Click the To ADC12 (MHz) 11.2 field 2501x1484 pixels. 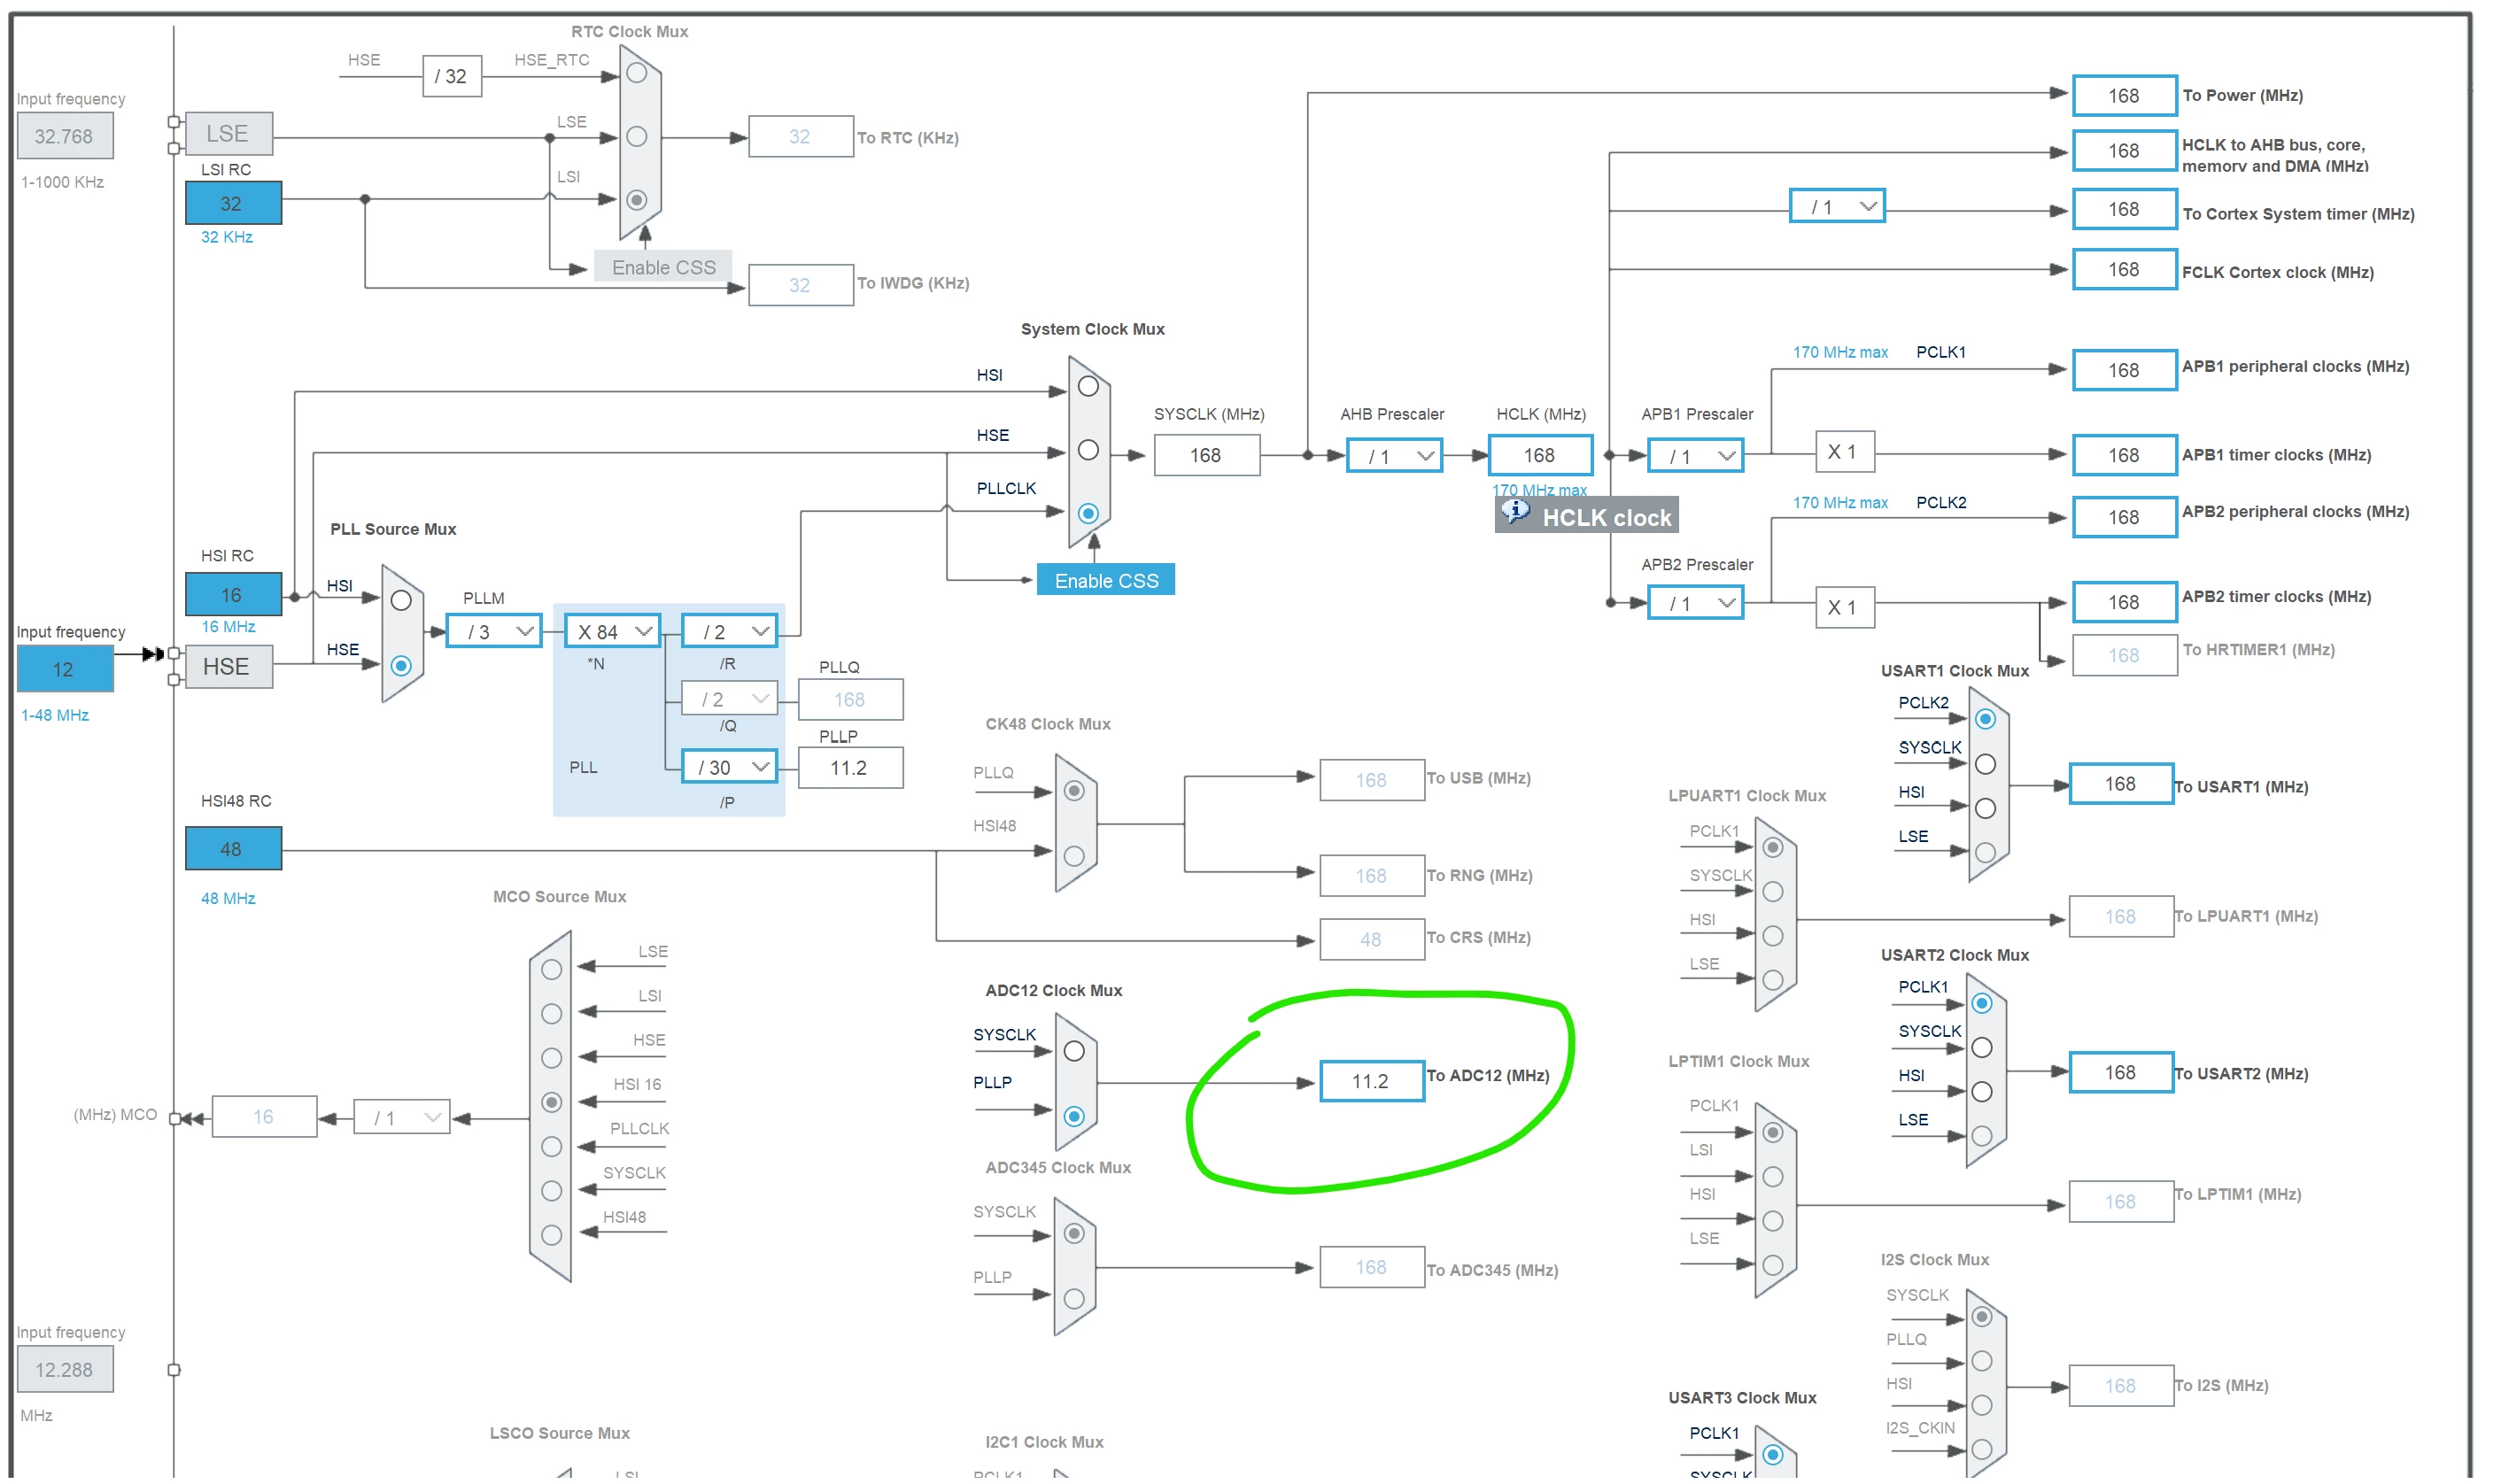[x=1373, y=1082]
